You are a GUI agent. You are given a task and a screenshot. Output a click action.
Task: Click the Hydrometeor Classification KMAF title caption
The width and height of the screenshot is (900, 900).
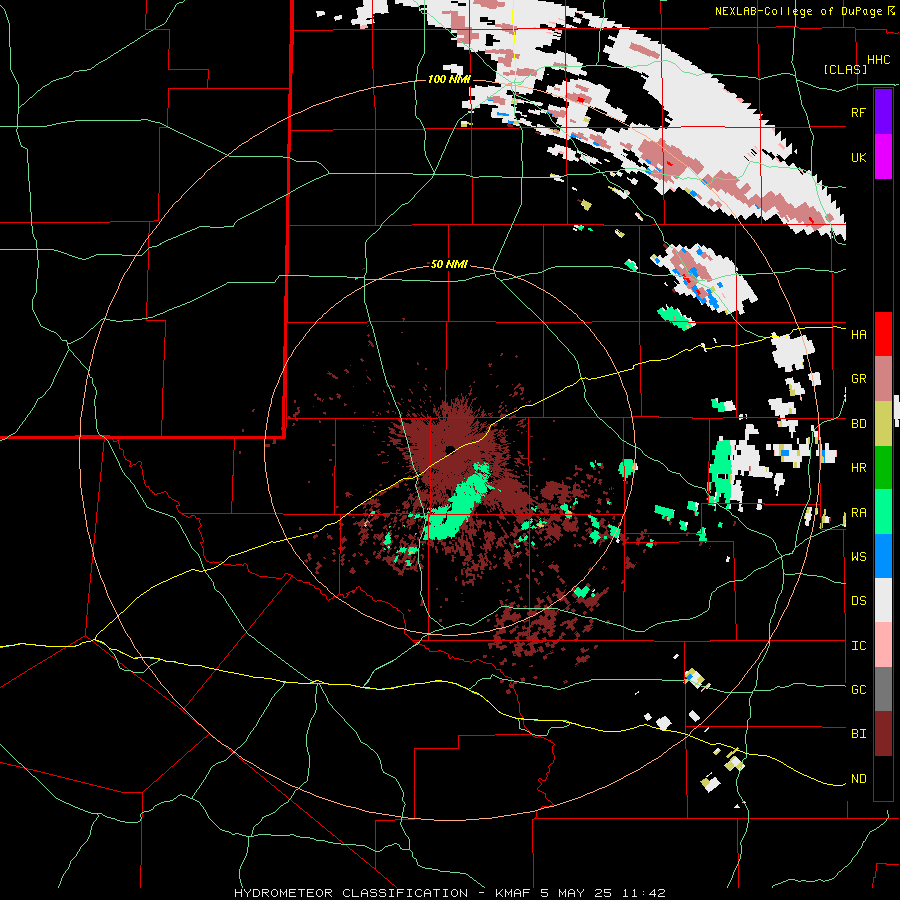449,893
